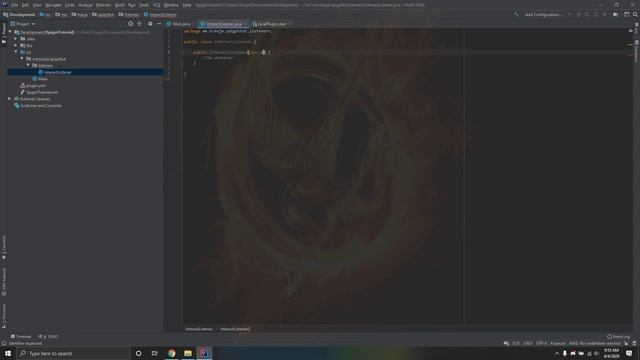Click InteractListener breadcrumb in navigation bar
The image size is (640, 360).
tap(160, 15)
